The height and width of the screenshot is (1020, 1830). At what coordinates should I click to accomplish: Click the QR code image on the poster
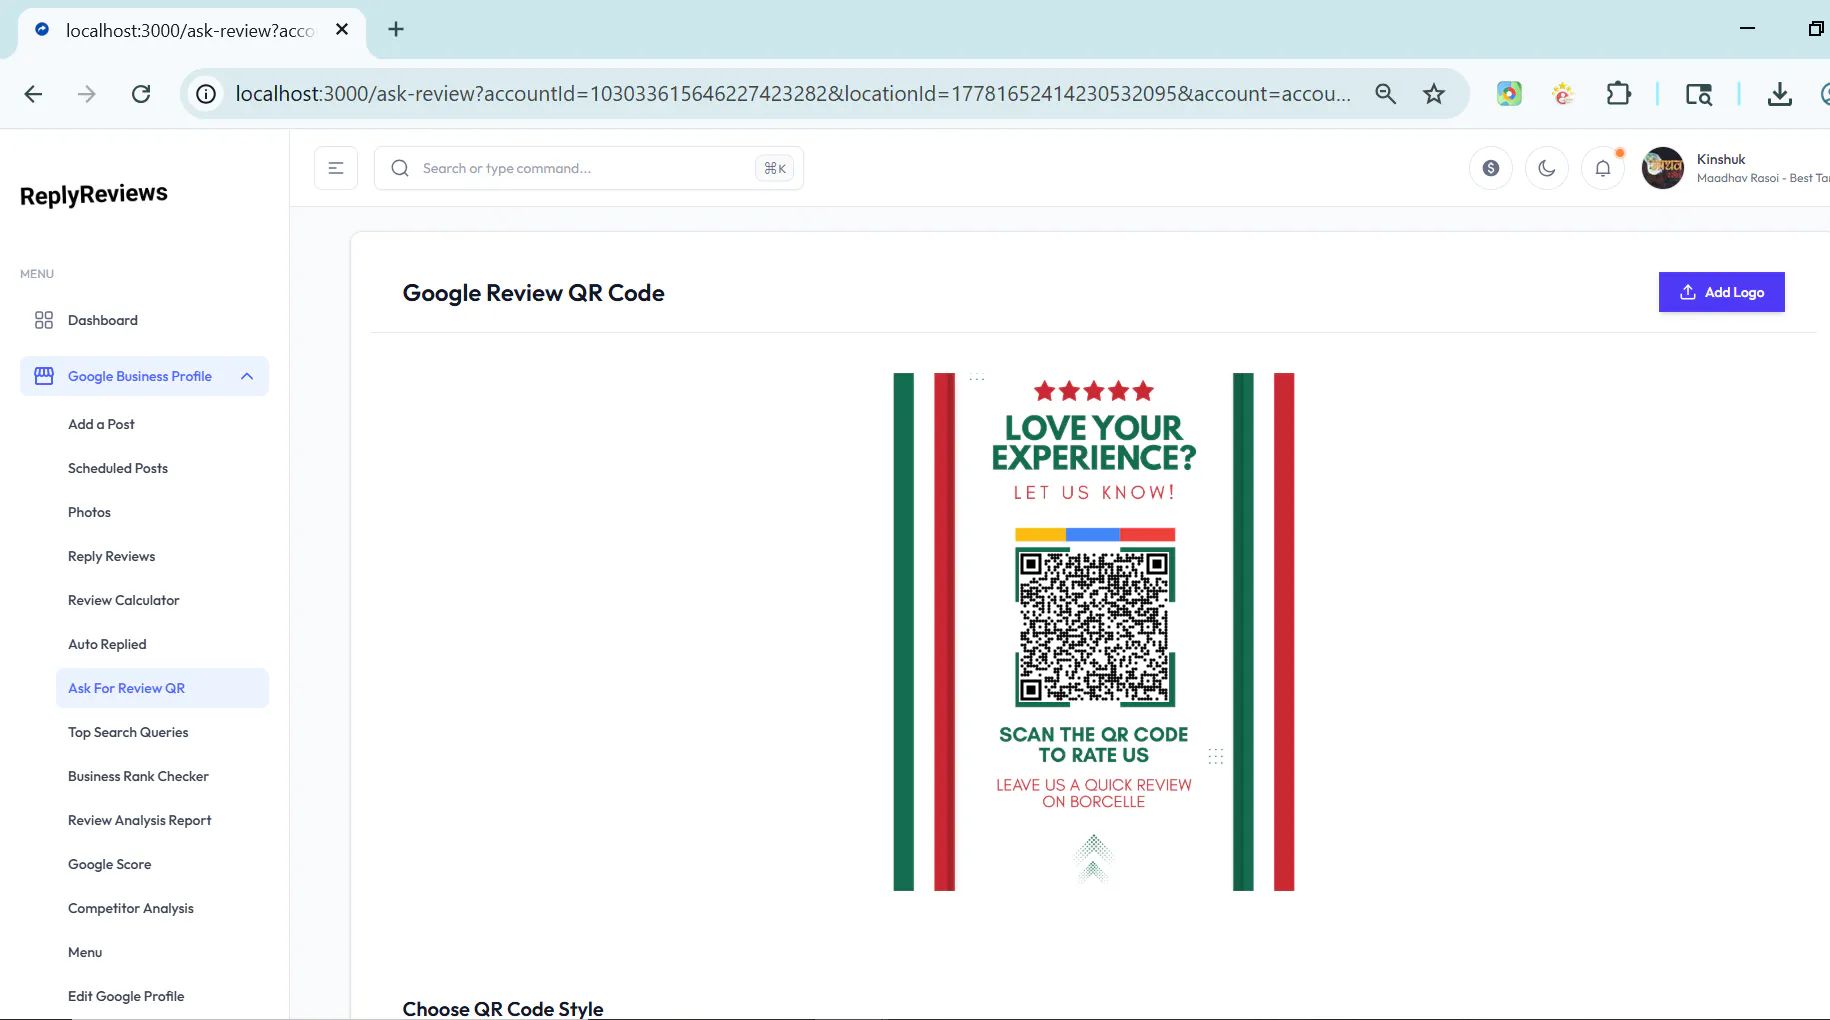[x=1095, y=626]
